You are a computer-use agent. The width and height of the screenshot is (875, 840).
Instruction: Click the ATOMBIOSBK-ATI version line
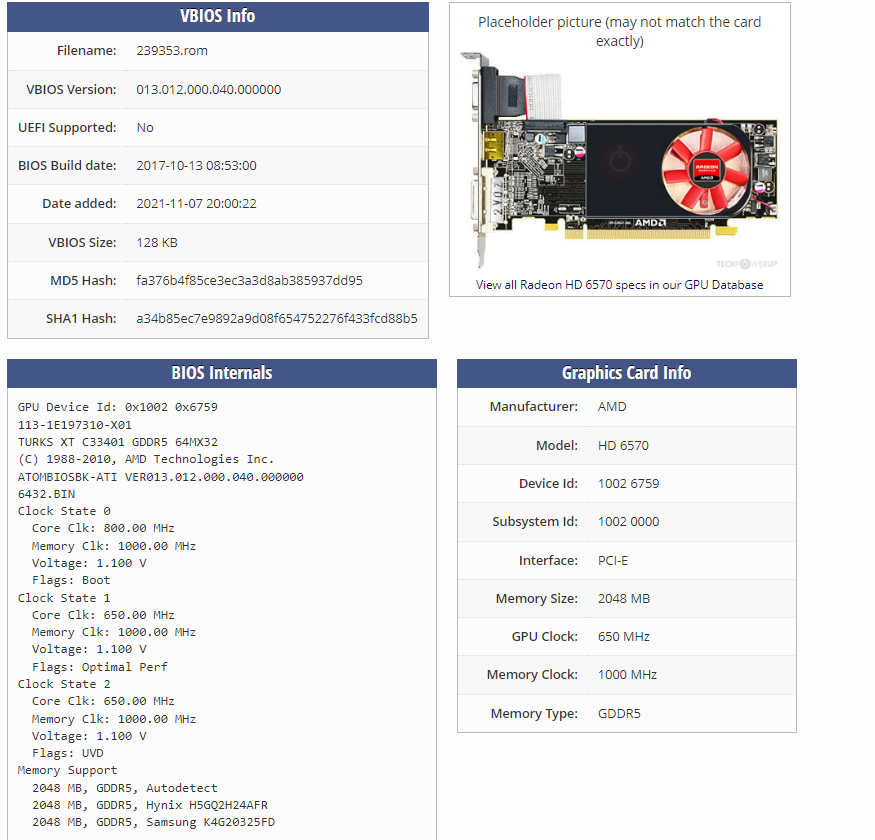pyautogui.click(x=161, y=477)
